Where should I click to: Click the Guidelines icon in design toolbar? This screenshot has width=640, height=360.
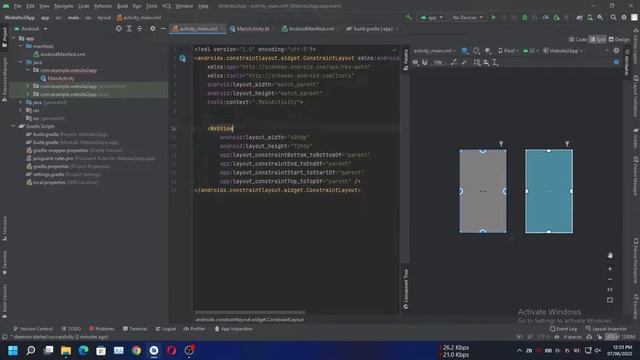pyautogui.click(x=496, y=62)
